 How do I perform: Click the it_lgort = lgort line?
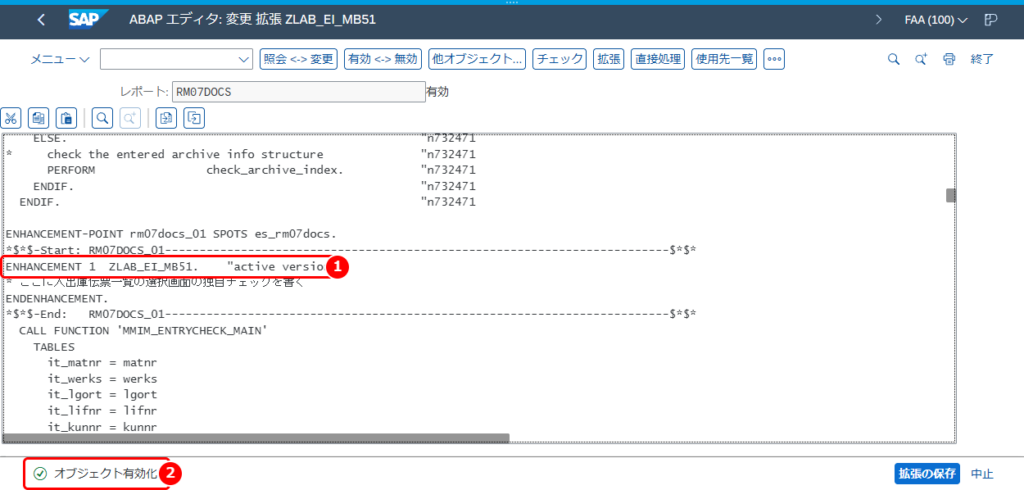pos(103,394)
